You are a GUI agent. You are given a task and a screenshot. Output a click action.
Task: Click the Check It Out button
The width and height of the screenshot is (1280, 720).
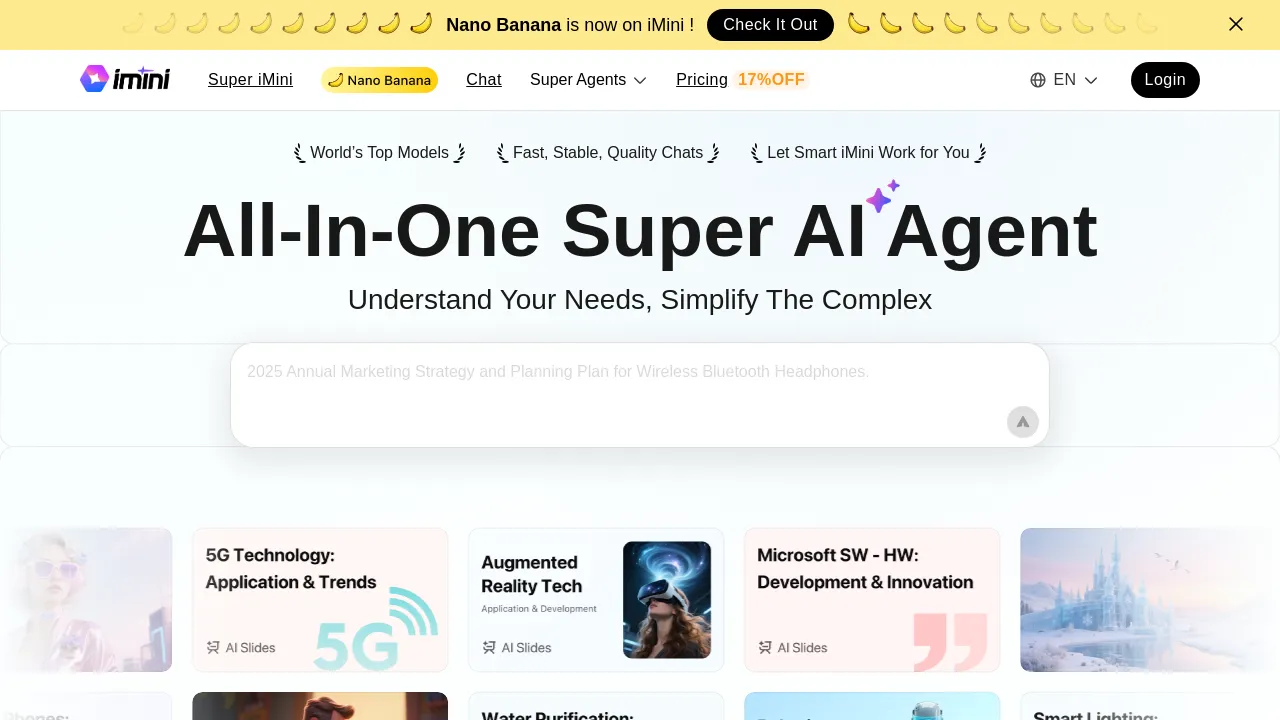[770, 25]
